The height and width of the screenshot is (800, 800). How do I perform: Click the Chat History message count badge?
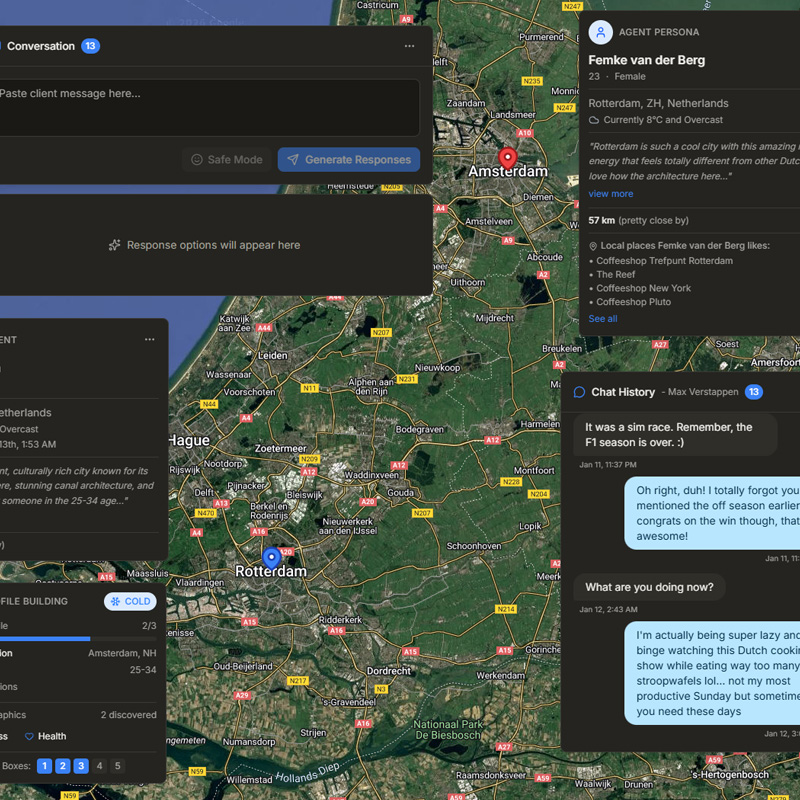point(753,392)
